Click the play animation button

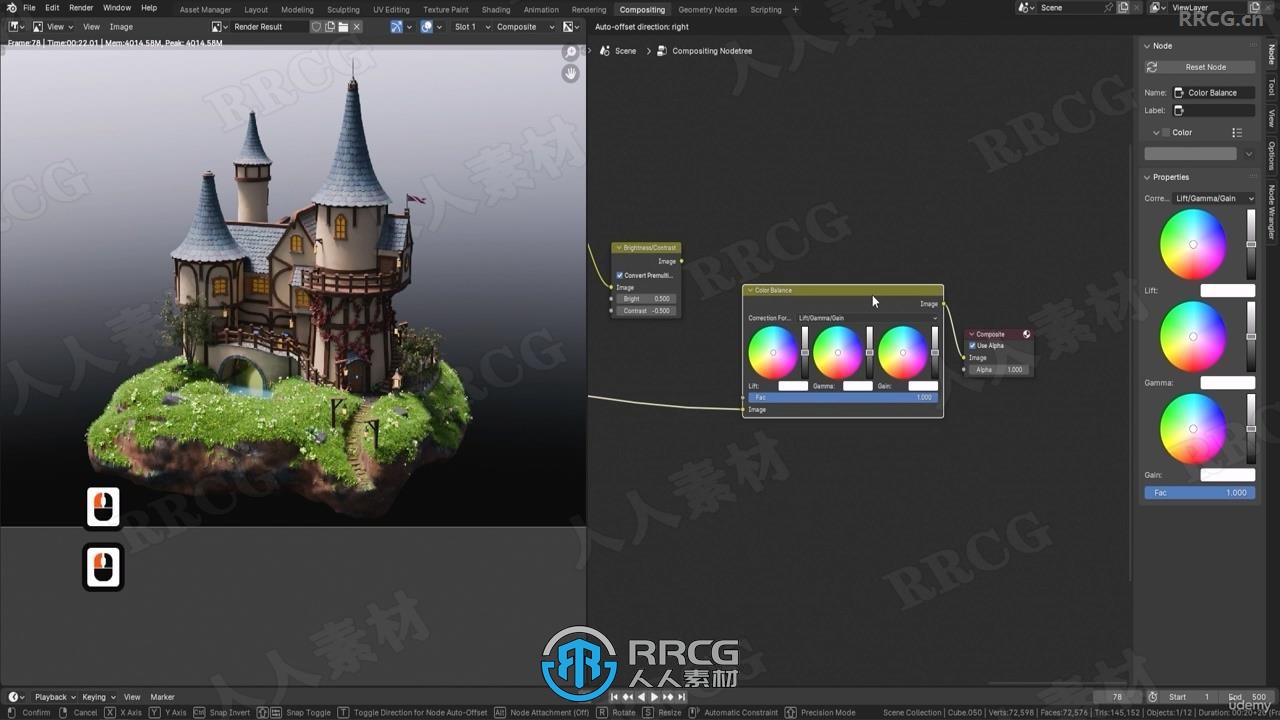pyautogui.click(x=655, y=697)
